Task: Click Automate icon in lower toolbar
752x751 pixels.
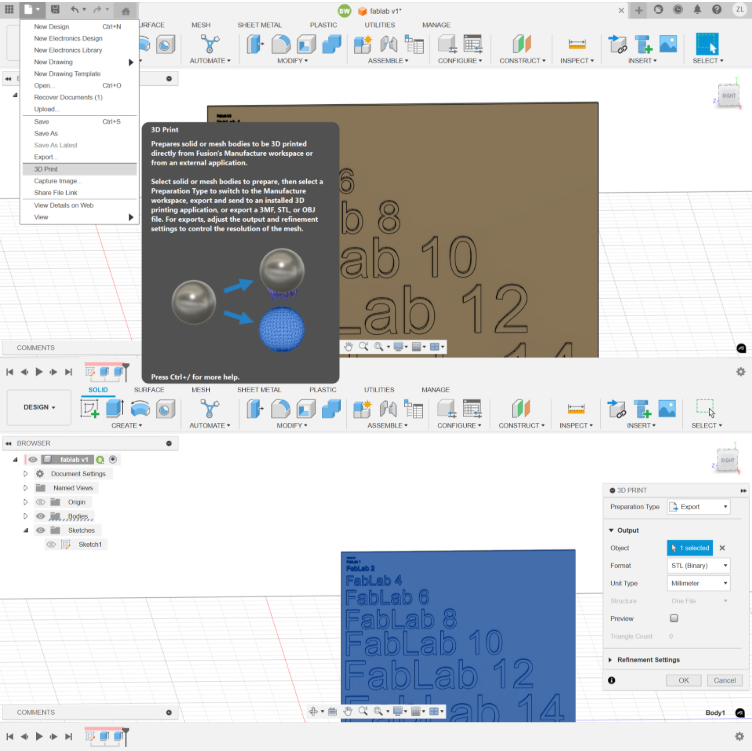Action: (x=210, y=409)
